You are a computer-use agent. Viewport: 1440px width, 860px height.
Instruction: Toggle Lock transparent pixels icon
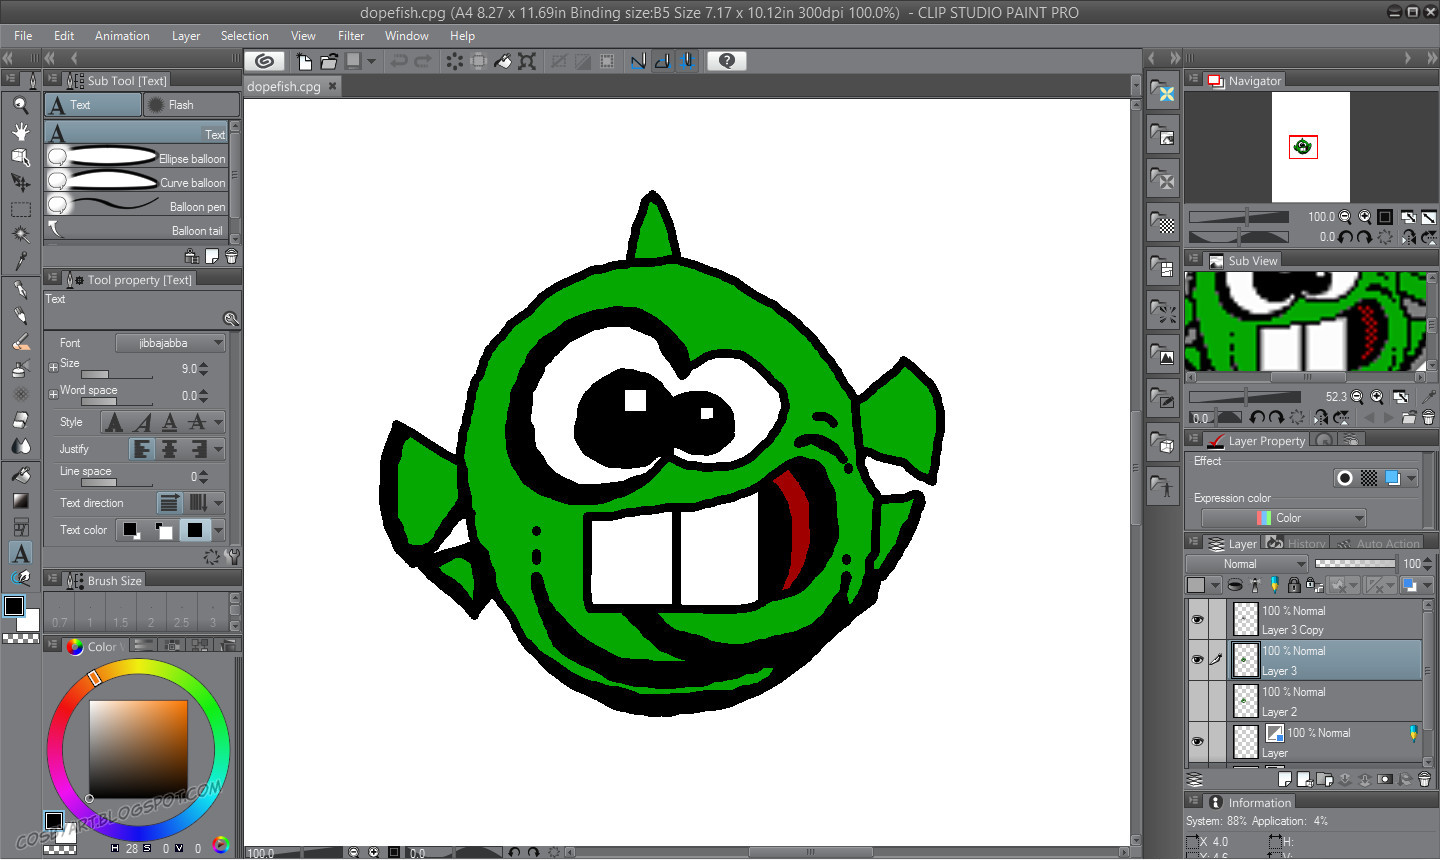1314,585
